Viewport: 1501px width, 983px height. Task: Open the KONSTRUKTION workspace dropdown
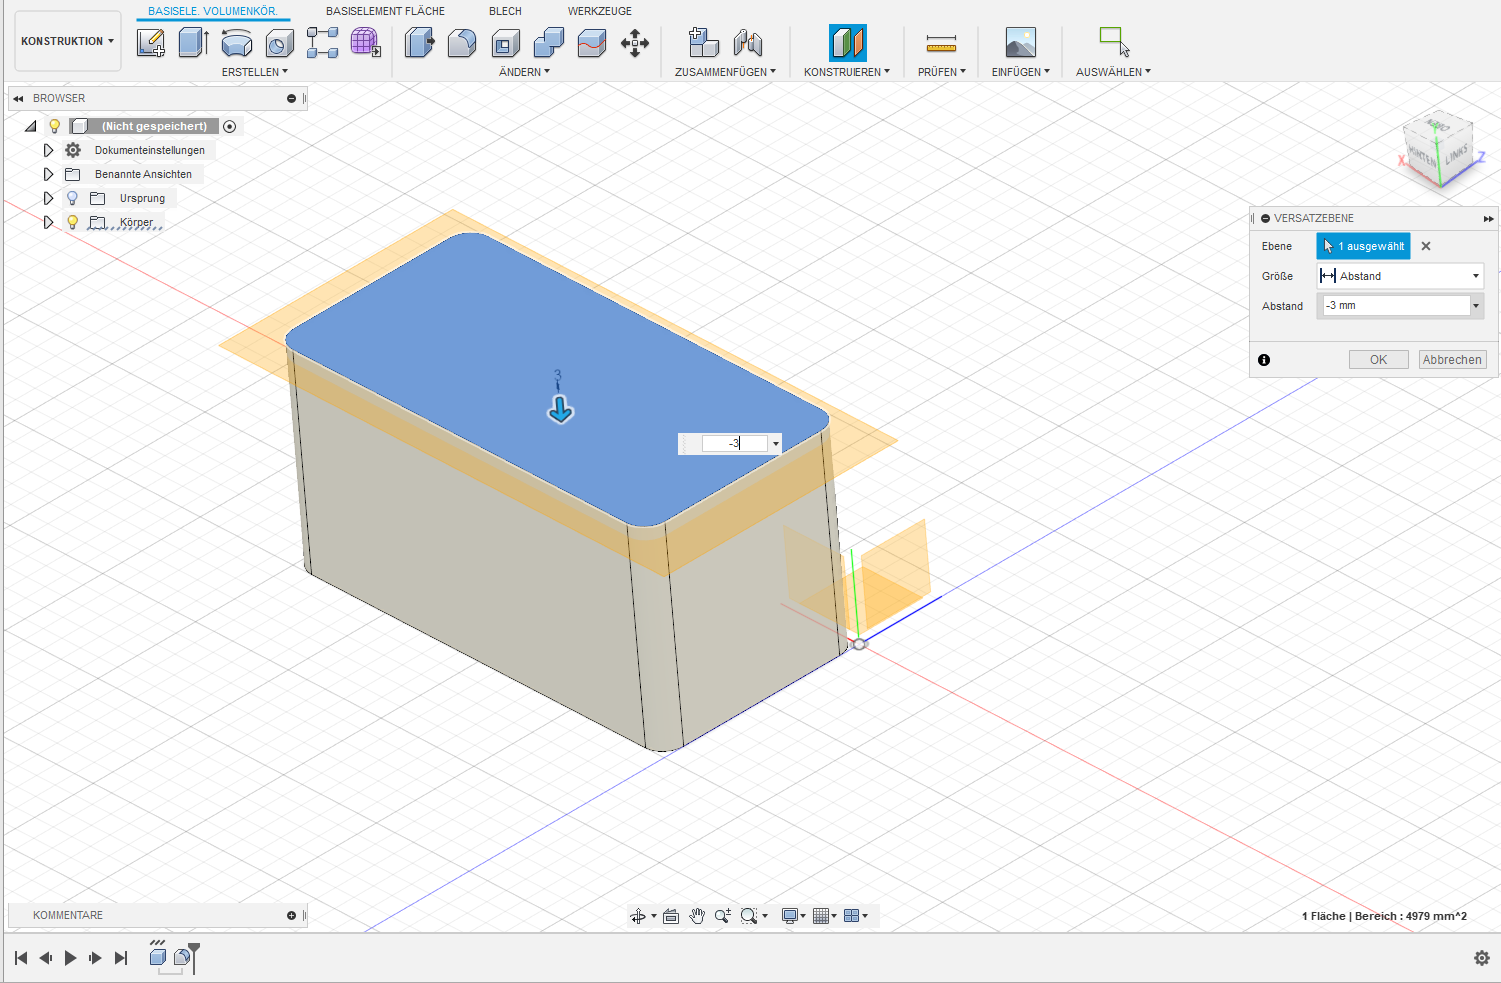(68, 41)
